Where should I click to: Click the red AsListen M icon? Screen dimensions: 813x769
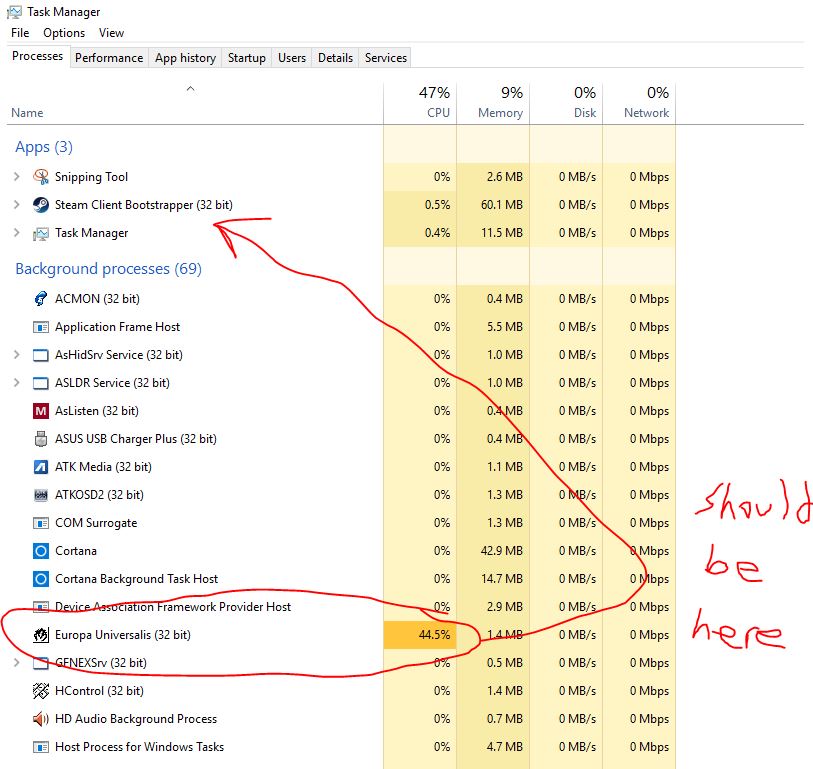click(x=41, y=411)
